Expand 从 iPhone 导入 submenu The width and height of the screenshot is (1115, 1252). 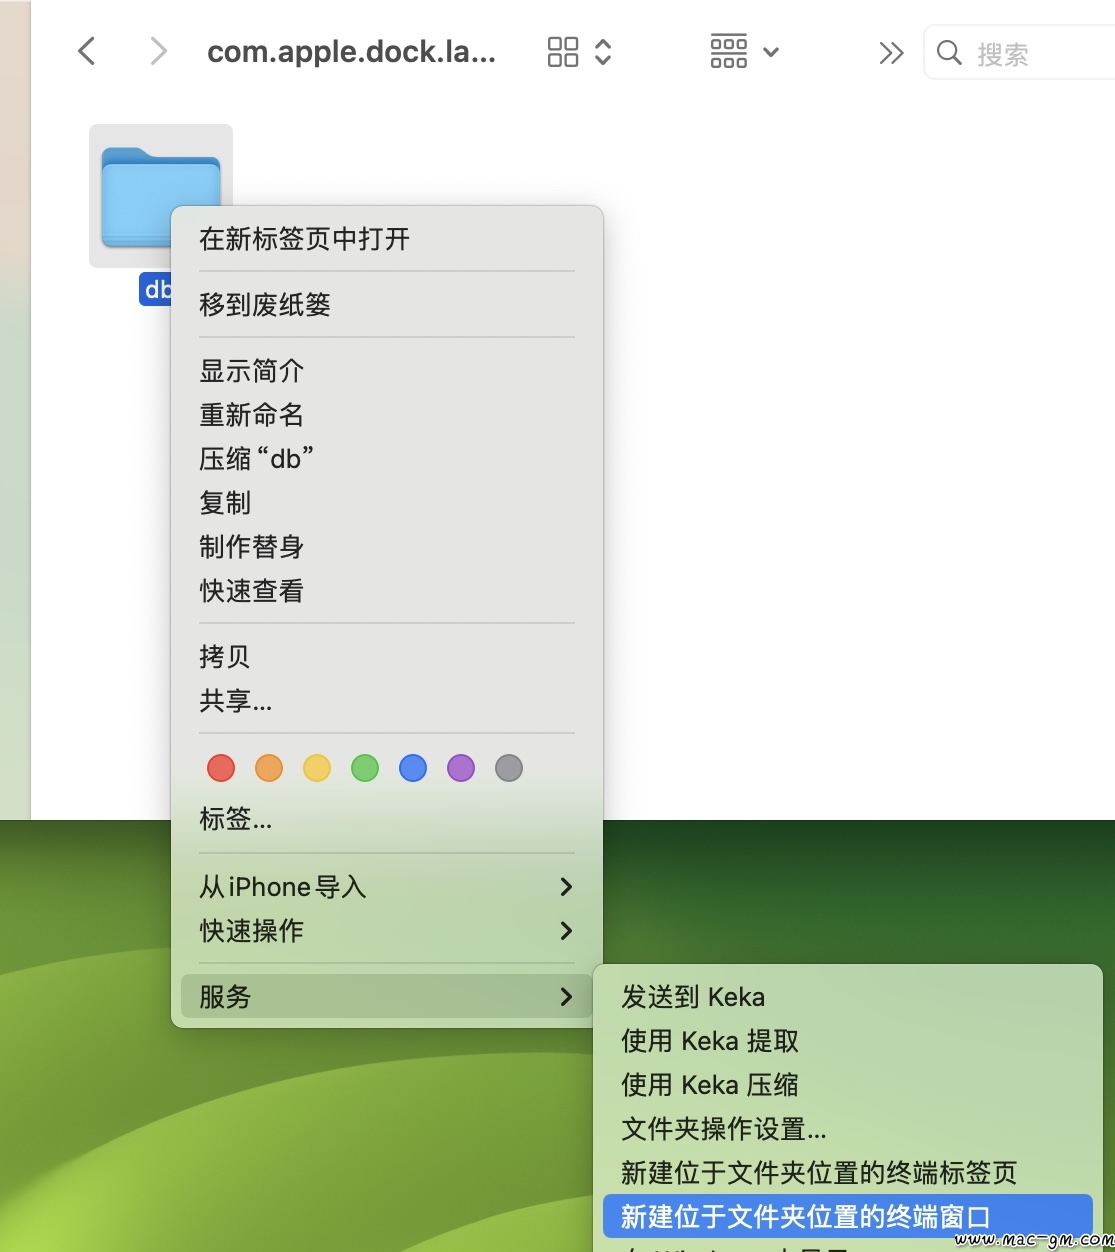click(387, 887)
